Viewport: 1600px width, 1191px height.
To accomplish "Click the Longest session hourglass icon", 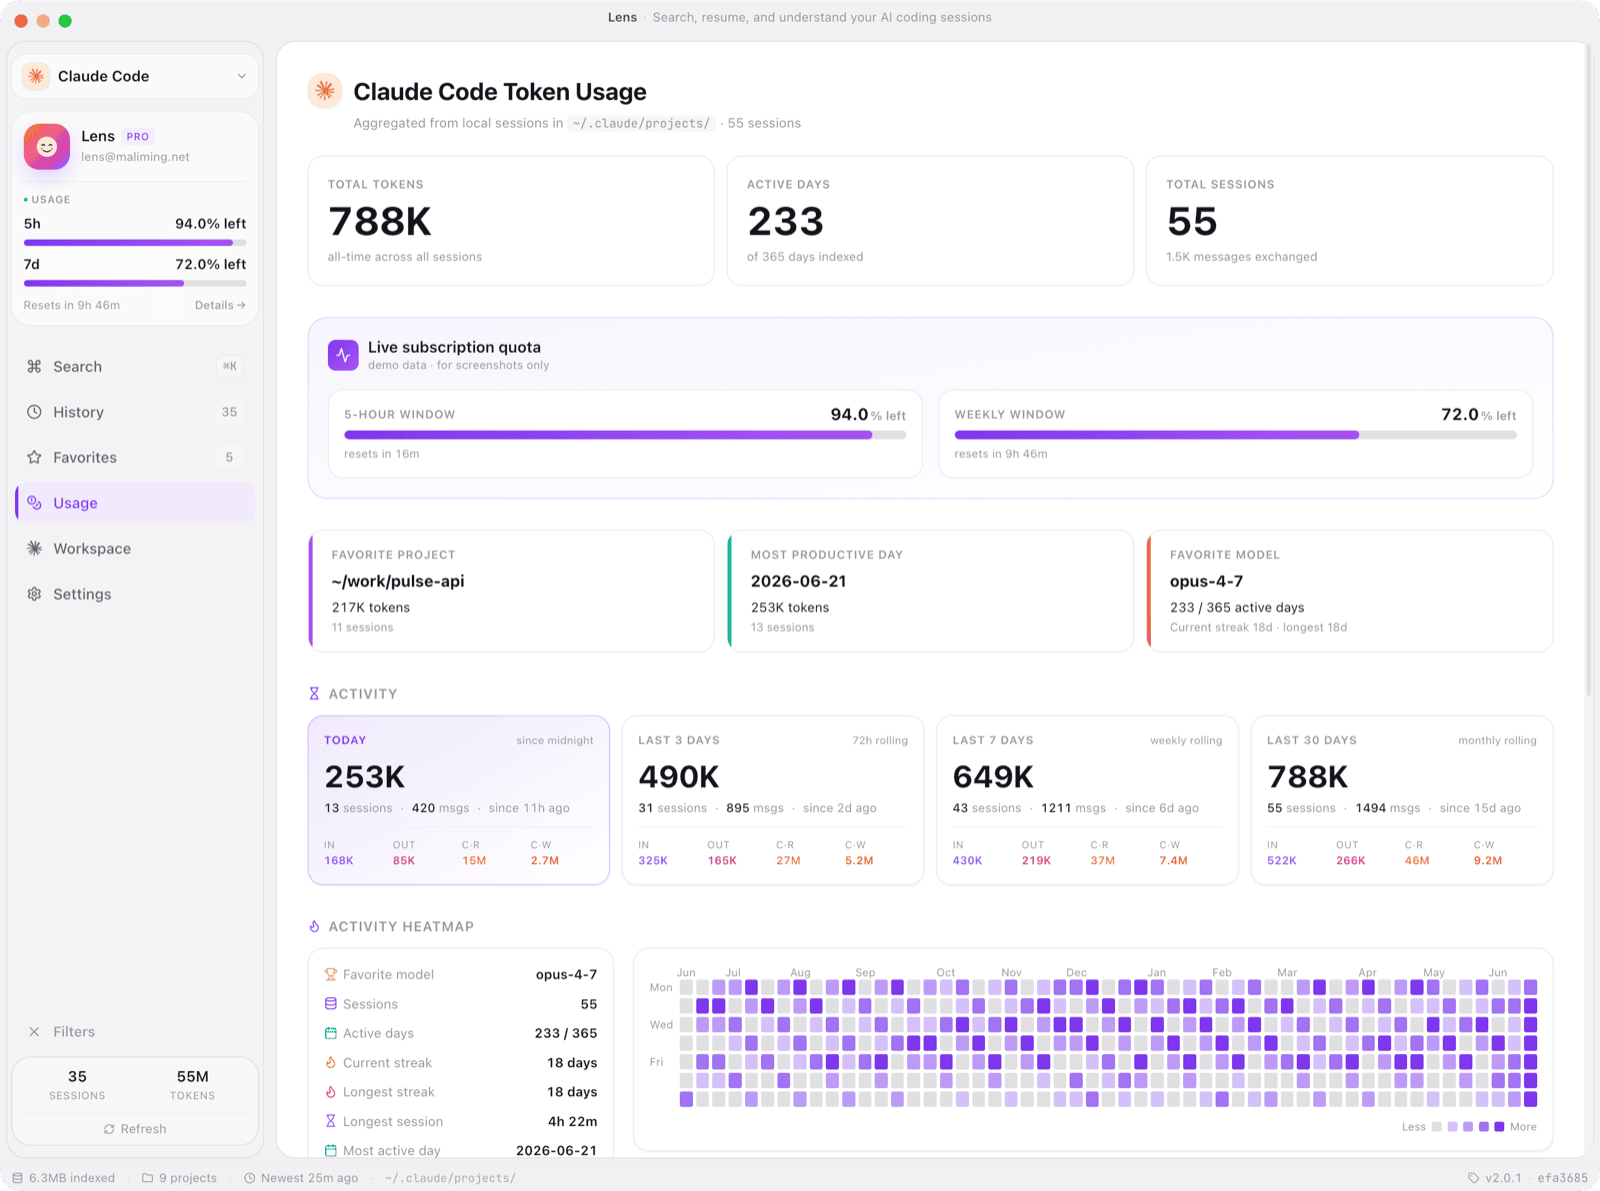I will pyautogui.click(x=331, y=1122).
